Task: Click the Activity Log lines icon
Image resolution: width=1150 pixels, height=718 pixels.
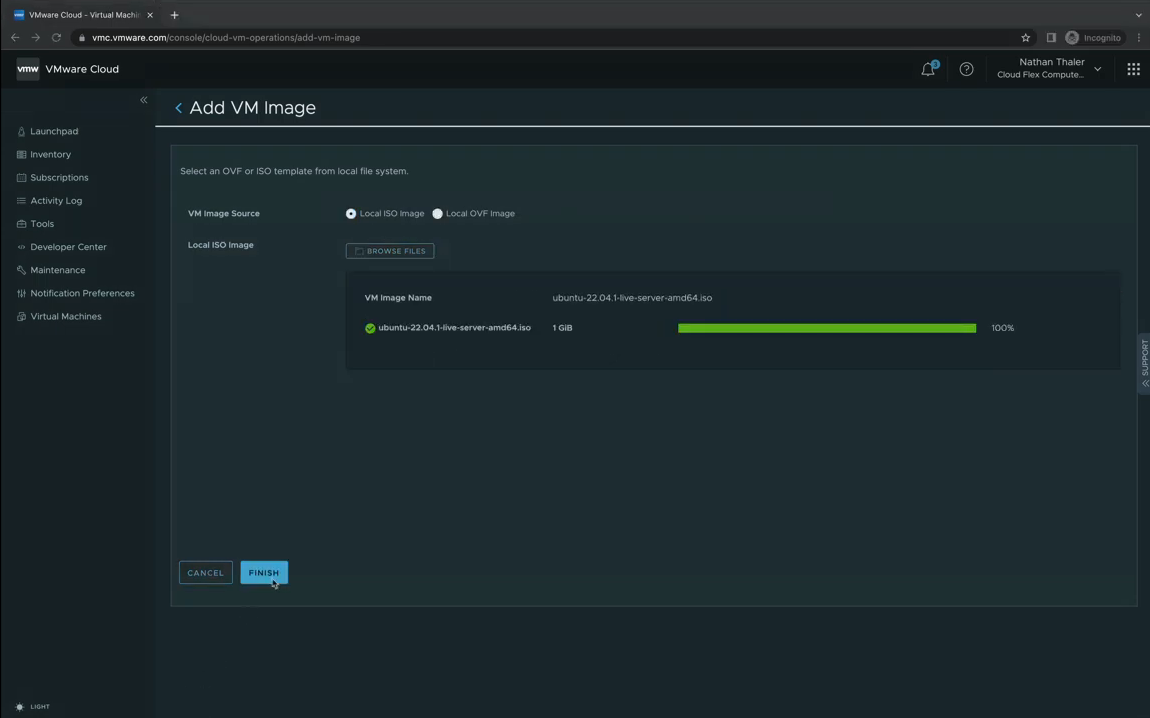Action: click(x=21, y=200)
